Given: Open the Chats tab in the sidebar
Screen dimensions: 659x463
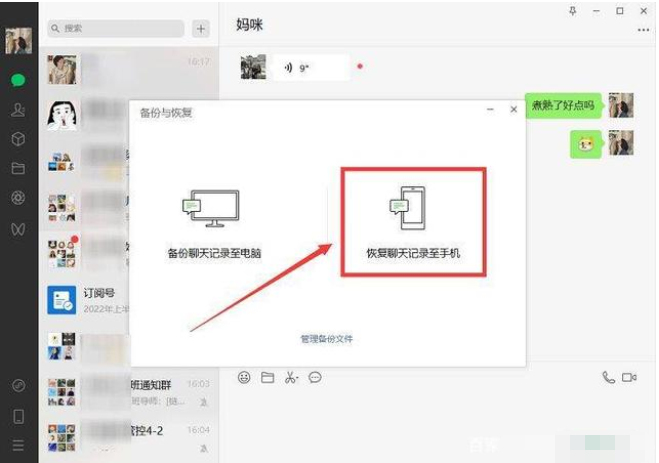Looking at the screenshot, I should (18, 79).
